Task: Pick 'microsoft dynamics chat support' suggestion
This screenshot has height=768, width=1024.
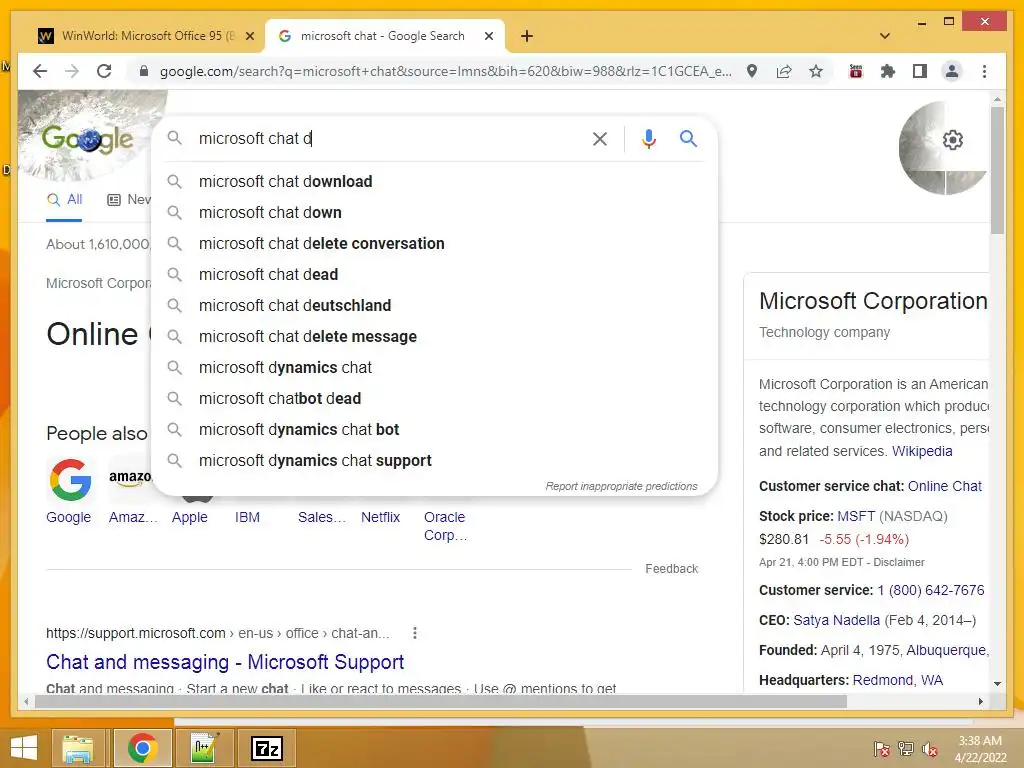Action: (434, 460)
